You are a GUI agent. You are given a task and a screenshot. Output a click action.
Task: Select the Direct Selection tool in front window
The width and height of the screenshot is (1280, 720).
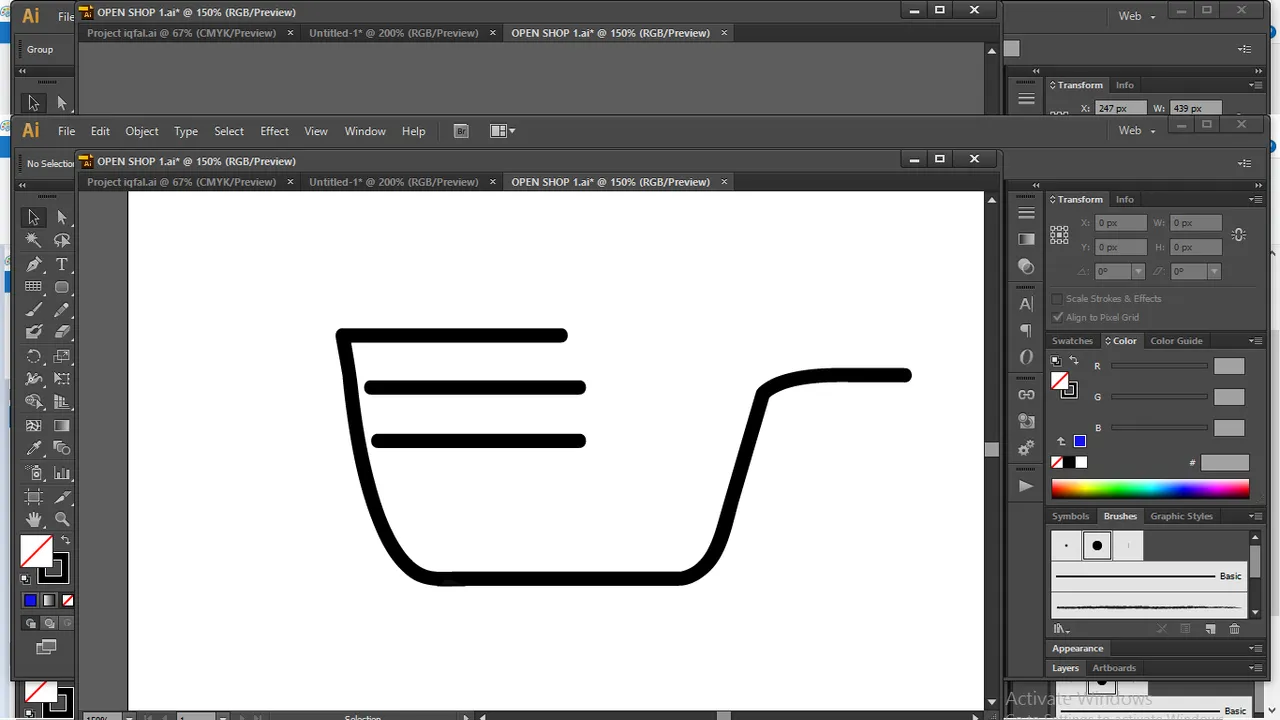[62, 217]
